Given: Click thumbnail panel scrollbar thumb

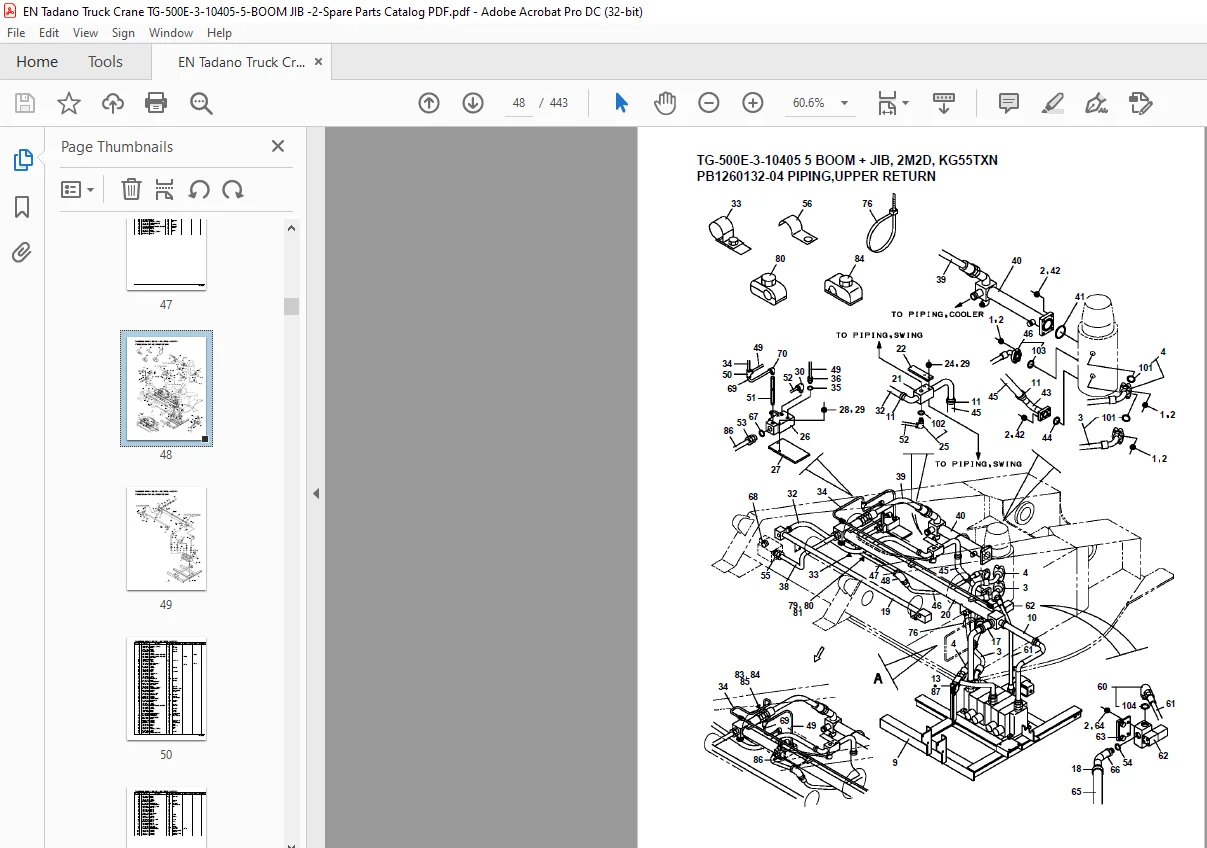Looking at the screenshot, I should 291,306.
